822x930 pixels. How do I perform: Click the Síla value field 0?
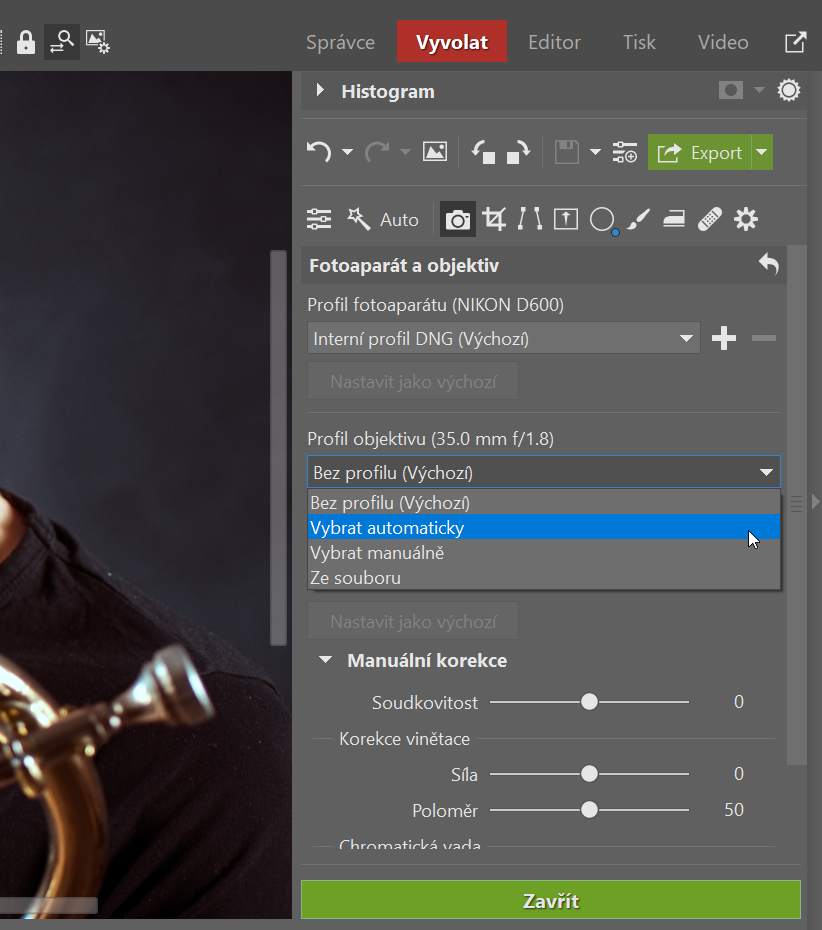[738, 773]
